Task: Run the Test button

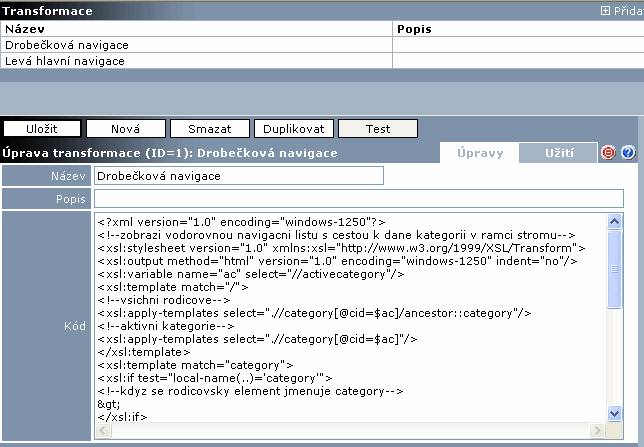Action: pyautogui.click(x=377, y=129)
